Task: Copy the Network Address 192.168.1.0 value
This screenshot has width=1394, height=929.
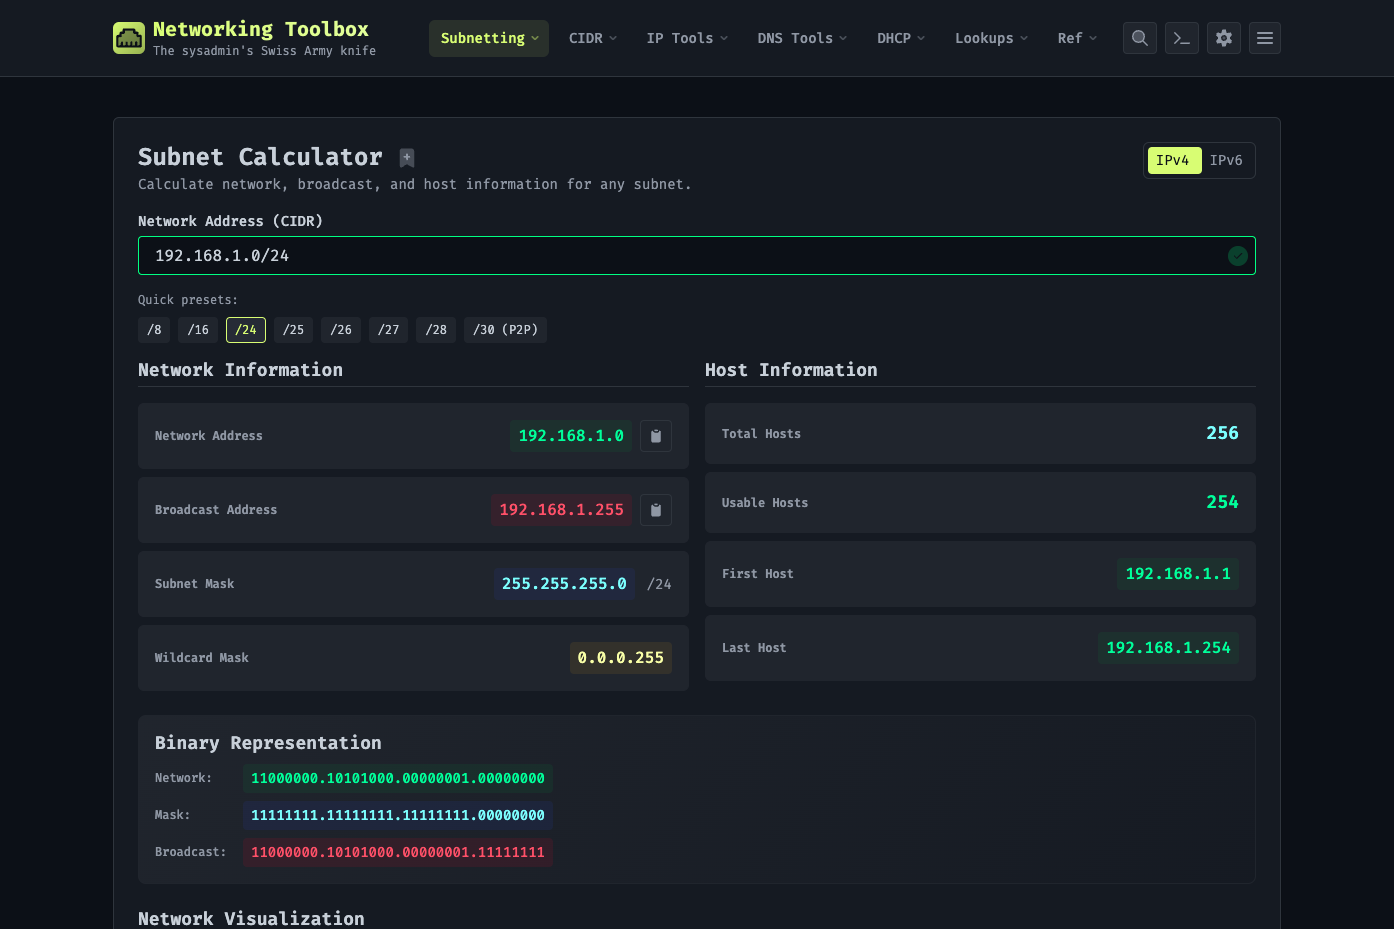Action: (656, 436)
